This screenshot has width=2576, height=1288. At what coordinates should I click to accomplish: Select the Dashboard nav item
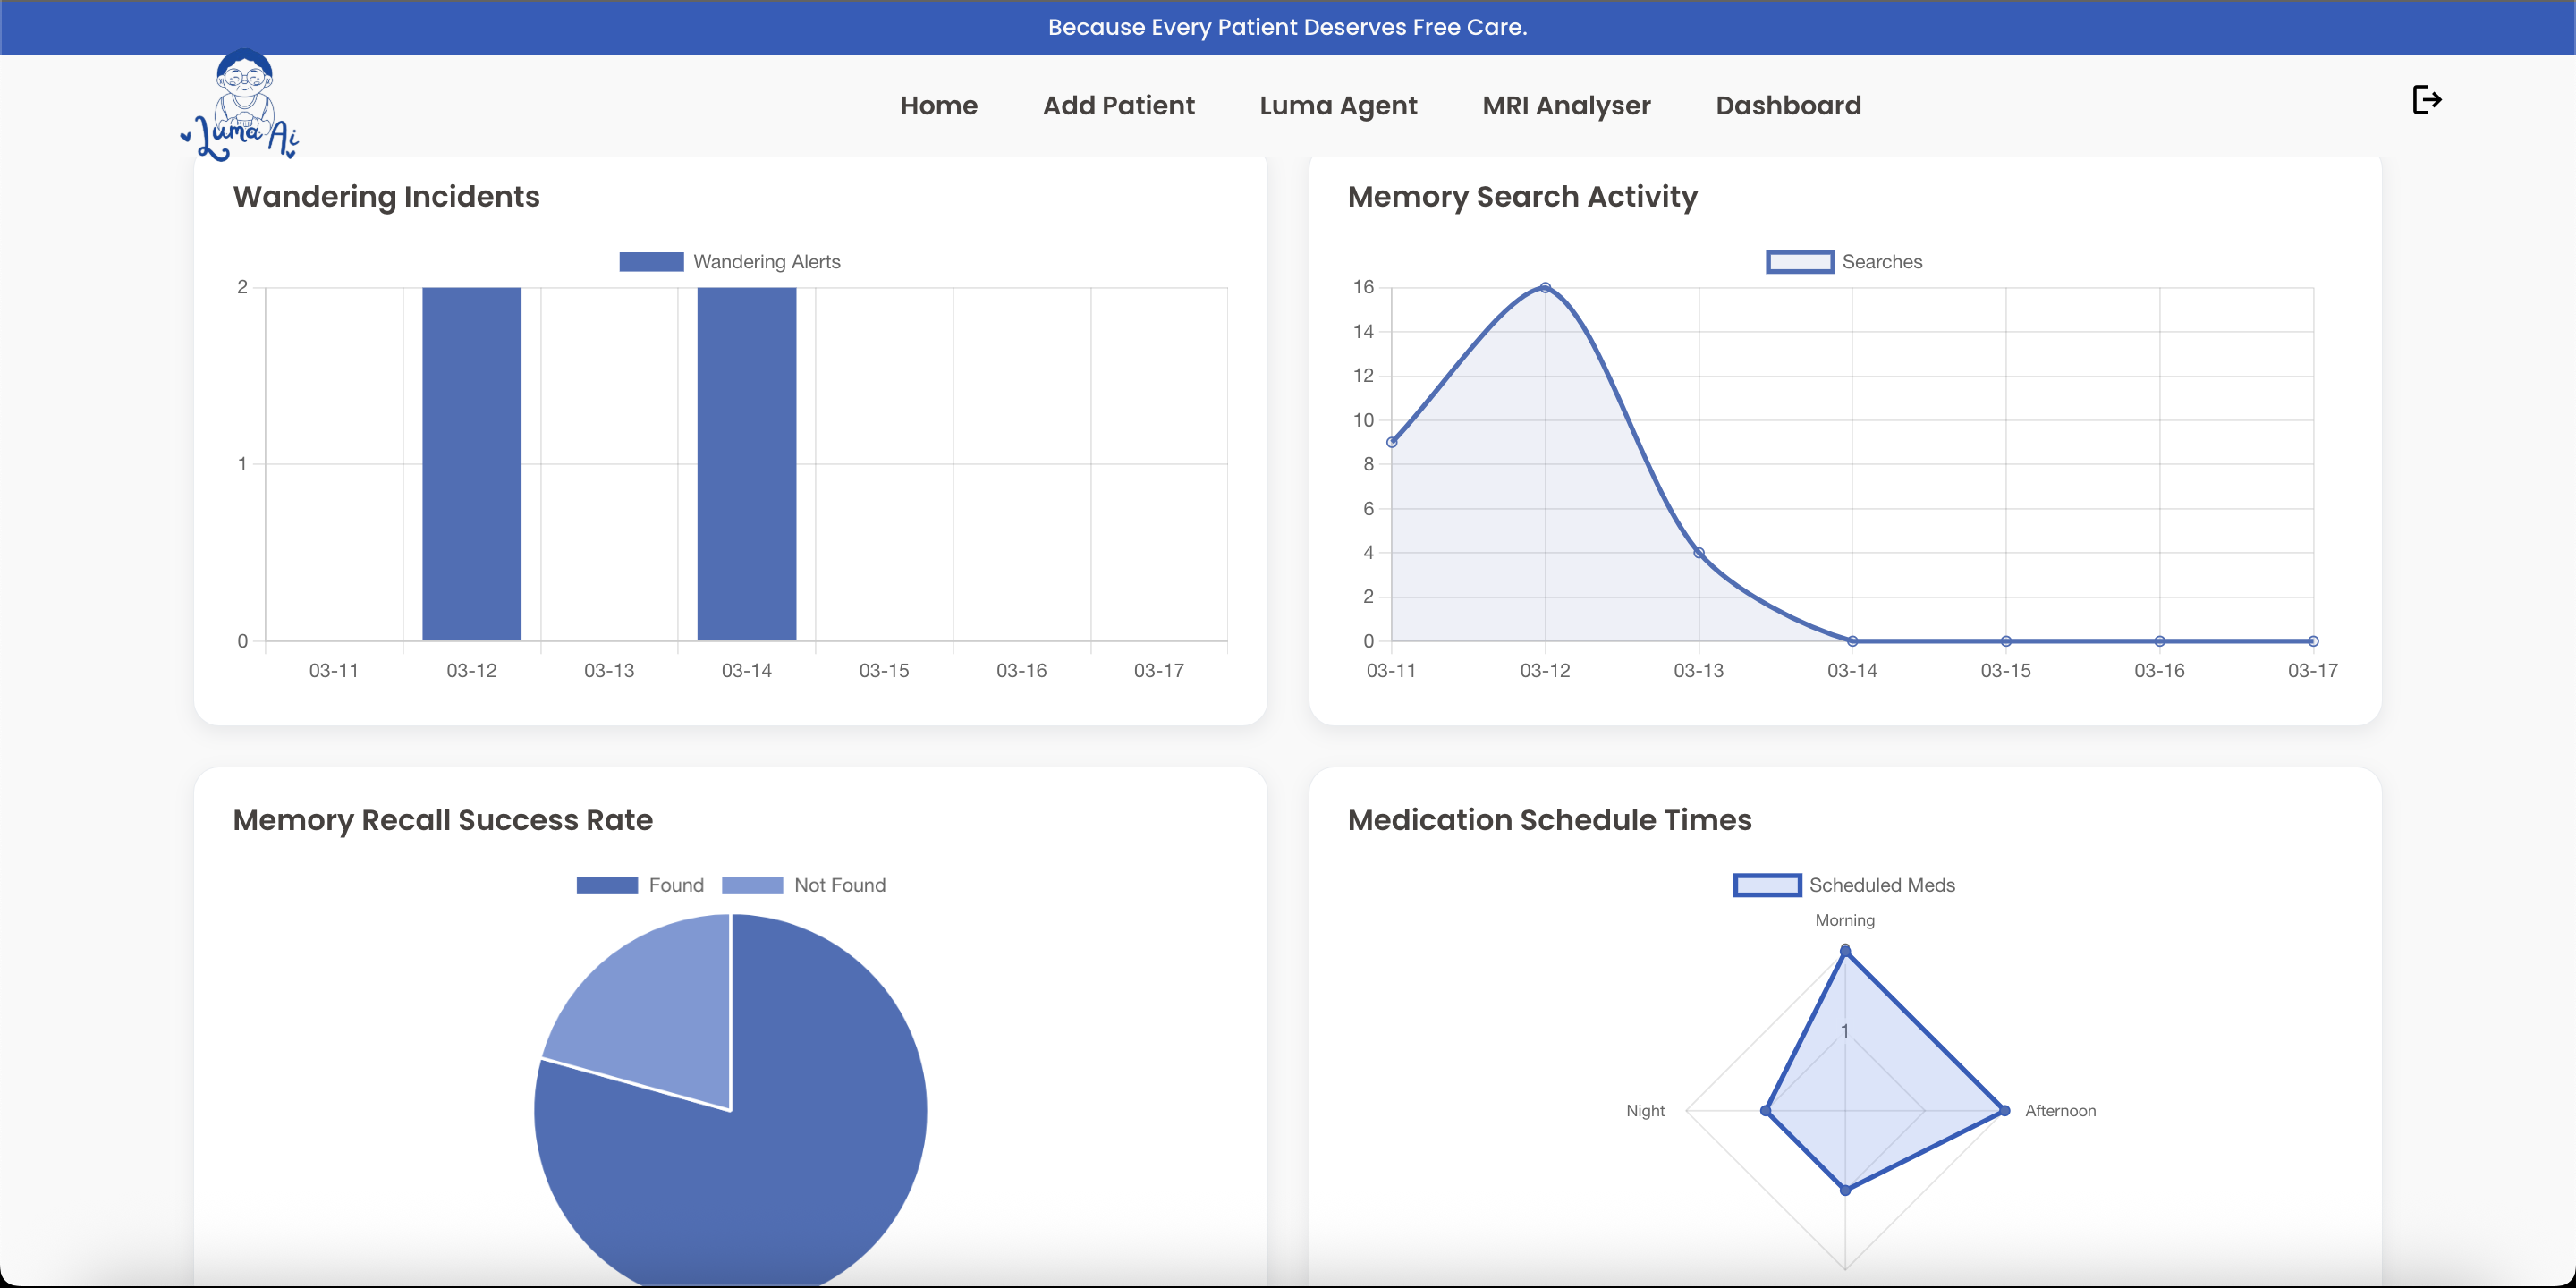pos(1788,105)
